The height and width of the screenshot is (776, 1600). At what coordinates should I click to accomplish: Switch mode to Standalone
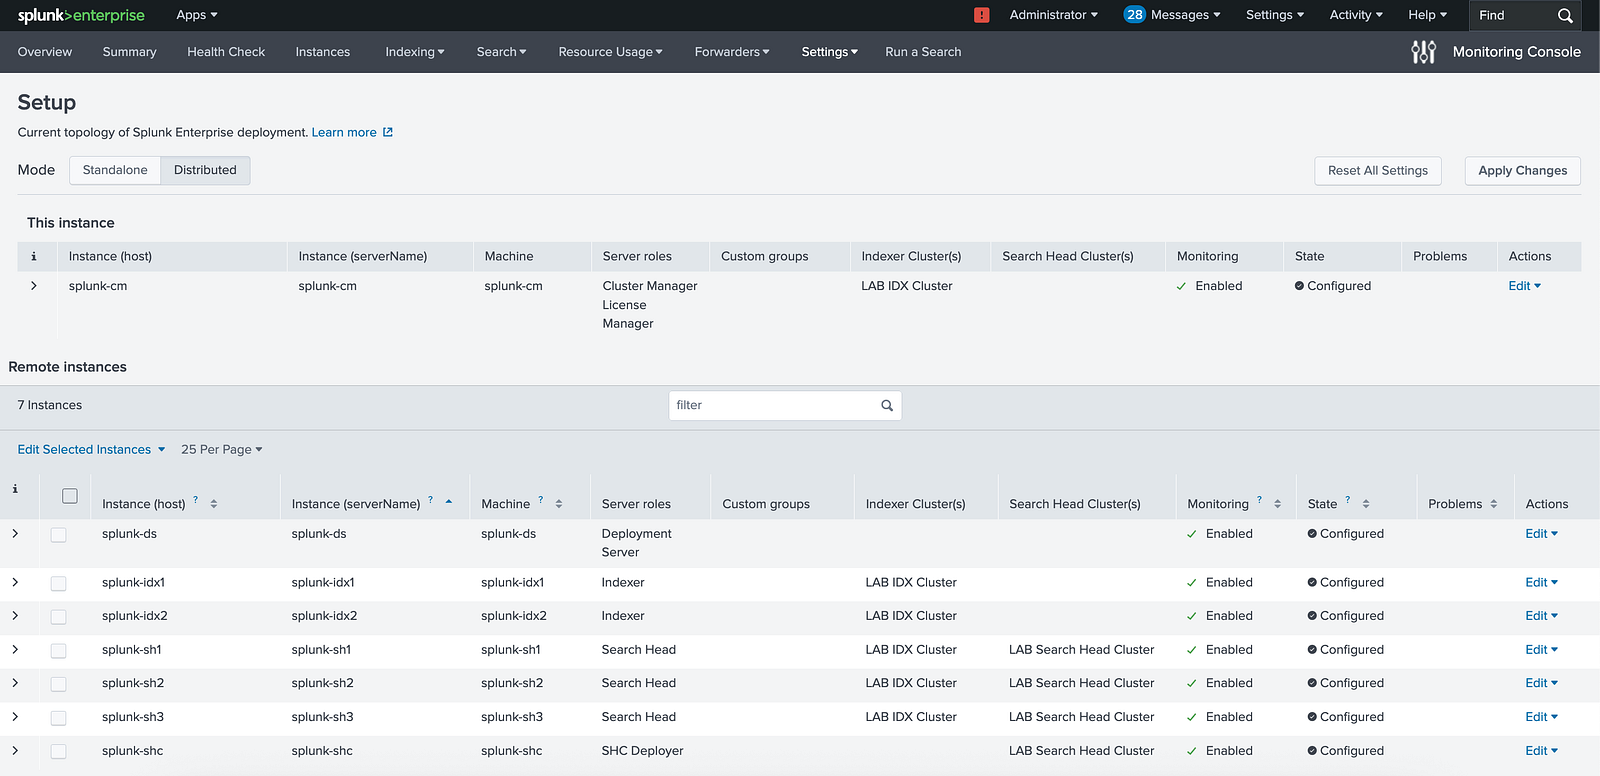pyautogui.click(x=115, y=170)
